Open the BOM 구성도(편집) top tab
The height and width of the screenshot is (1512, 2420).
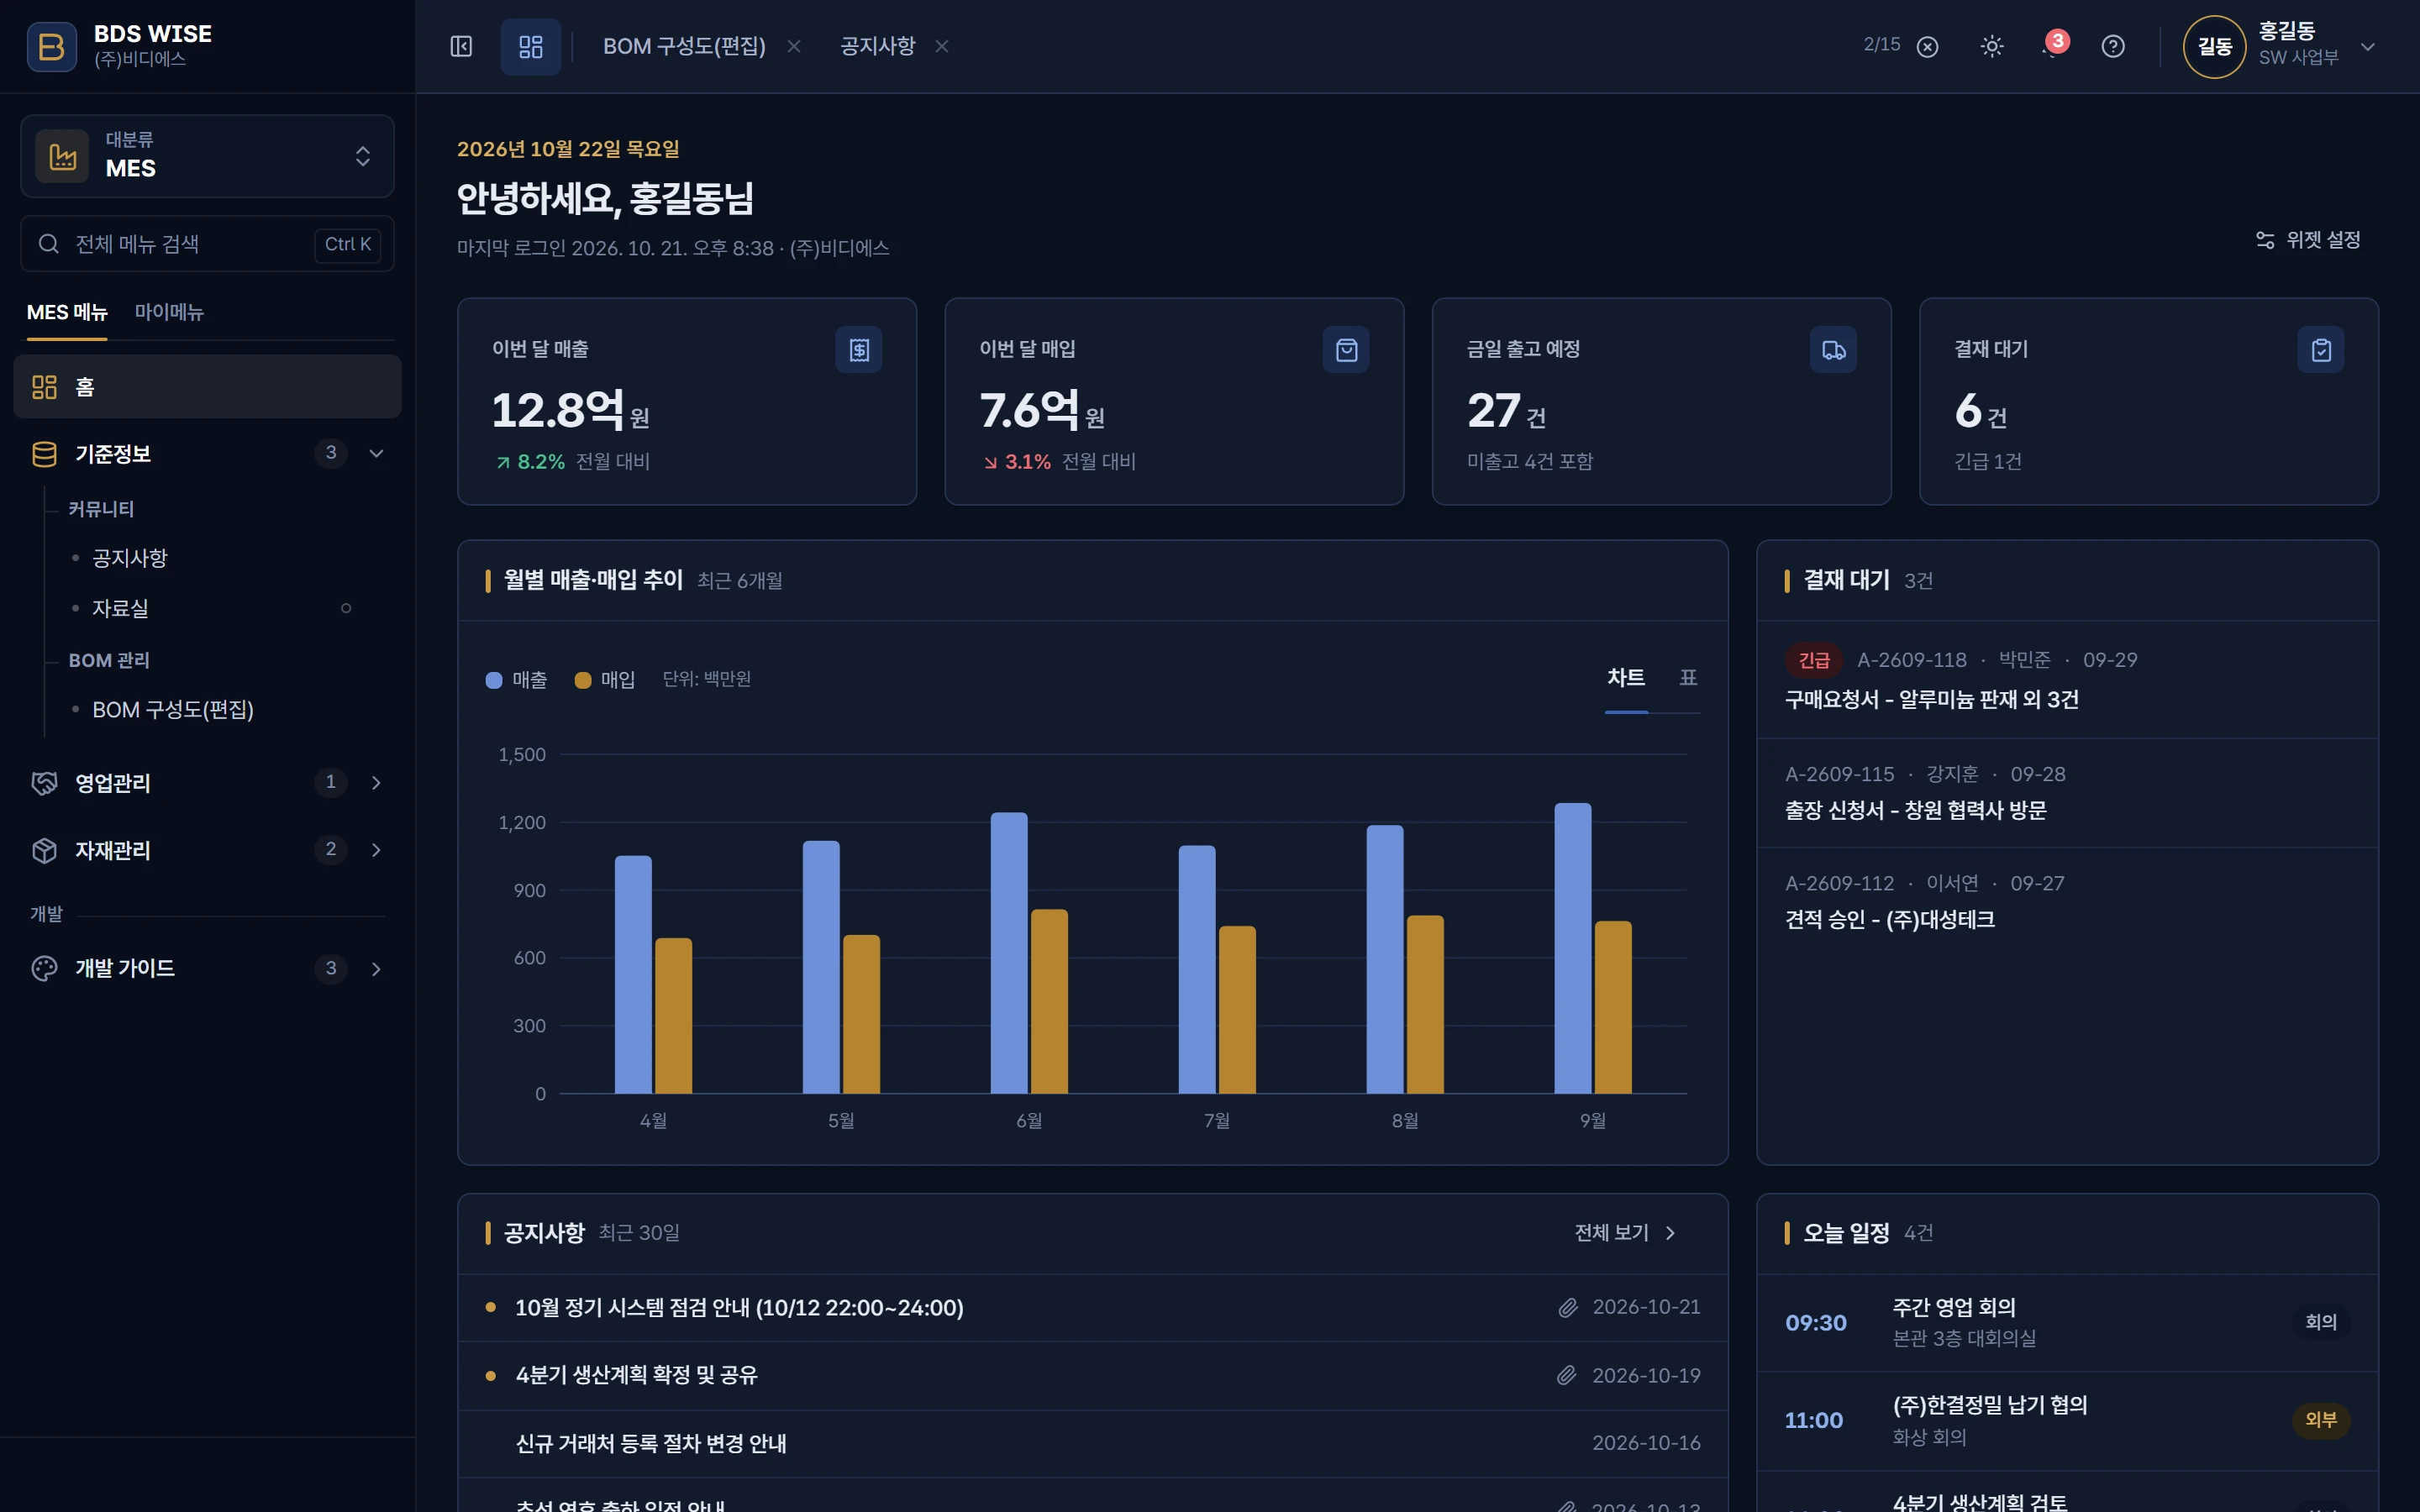[x=684, y=46]
